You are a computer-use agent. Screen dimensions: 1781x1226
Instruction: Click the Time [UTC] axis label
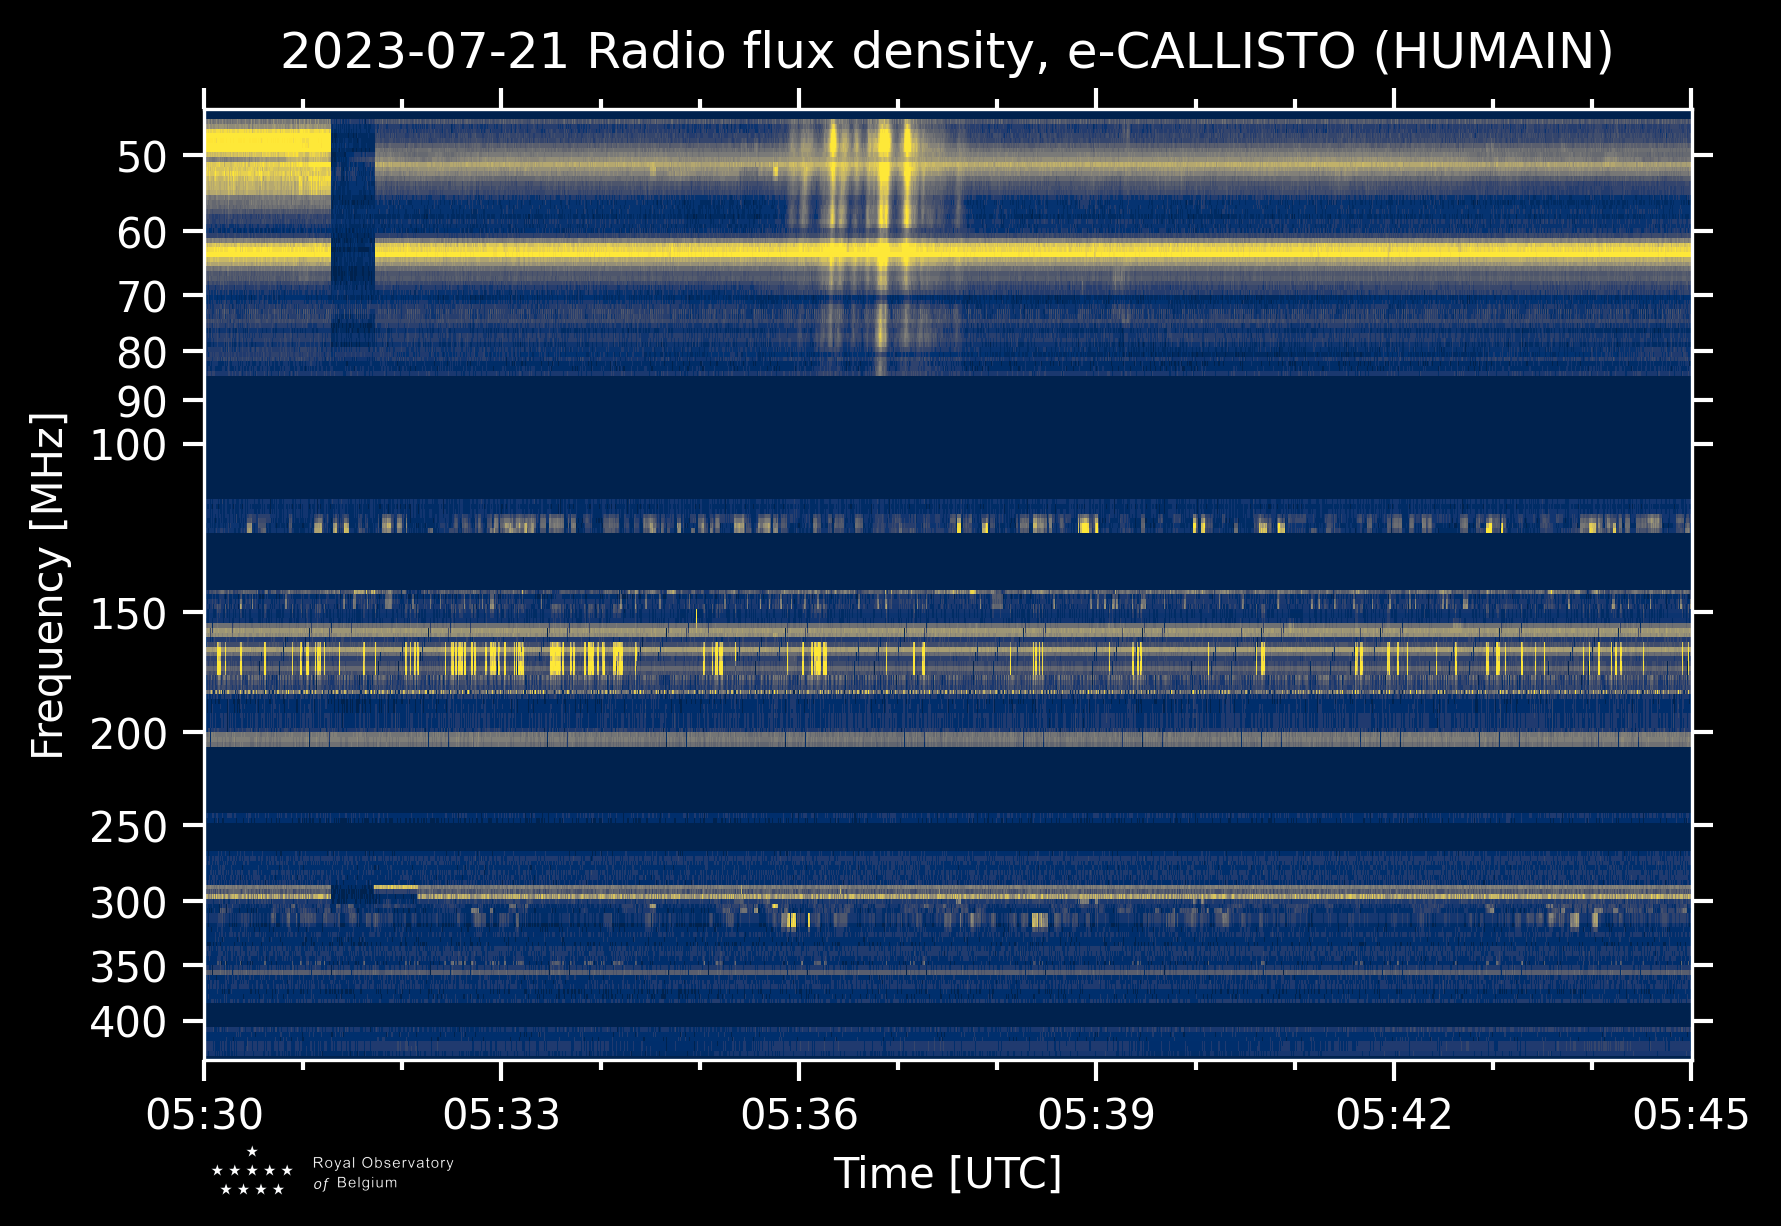pos(947,1173)
